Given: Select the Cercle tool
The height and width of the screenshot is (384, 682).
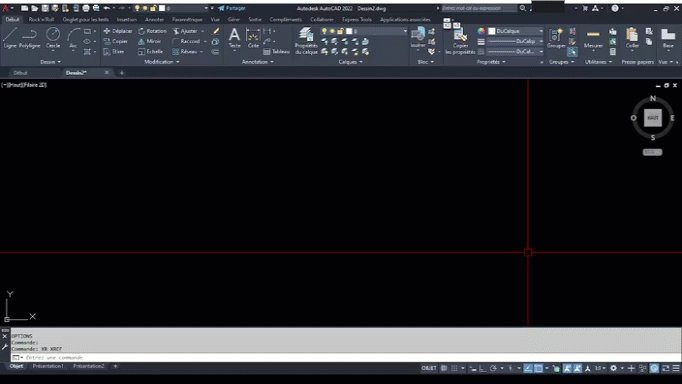Looking at the screenshot, I should 53,37.
